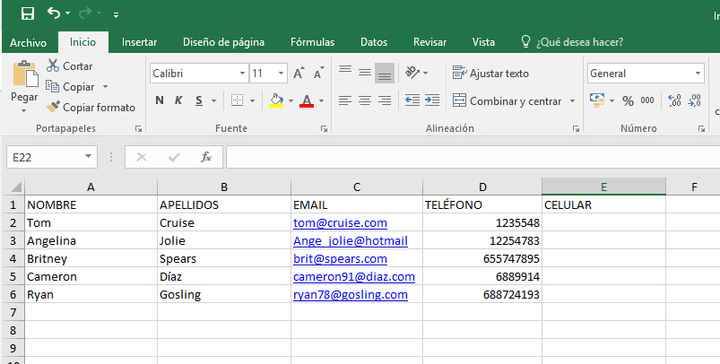Click the text orientation icon

pos(412,73)
